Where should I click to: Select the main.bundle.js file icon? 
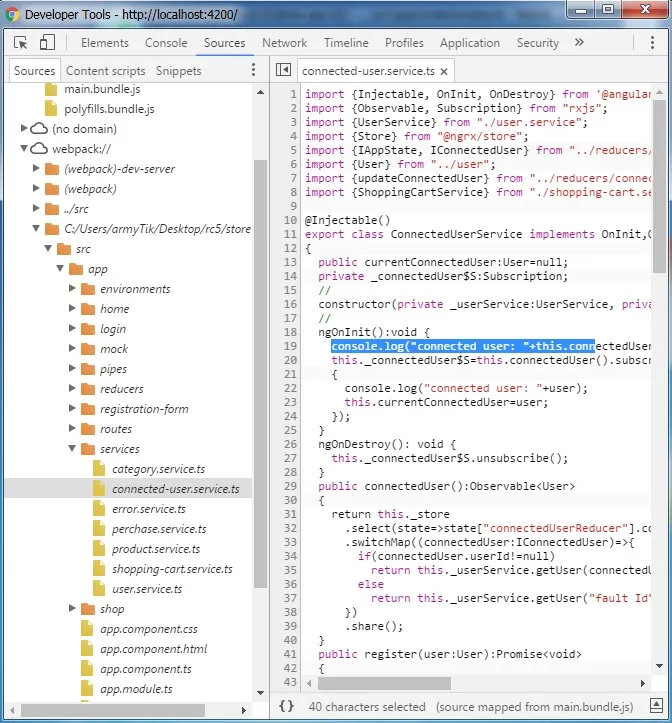[51, 89]
